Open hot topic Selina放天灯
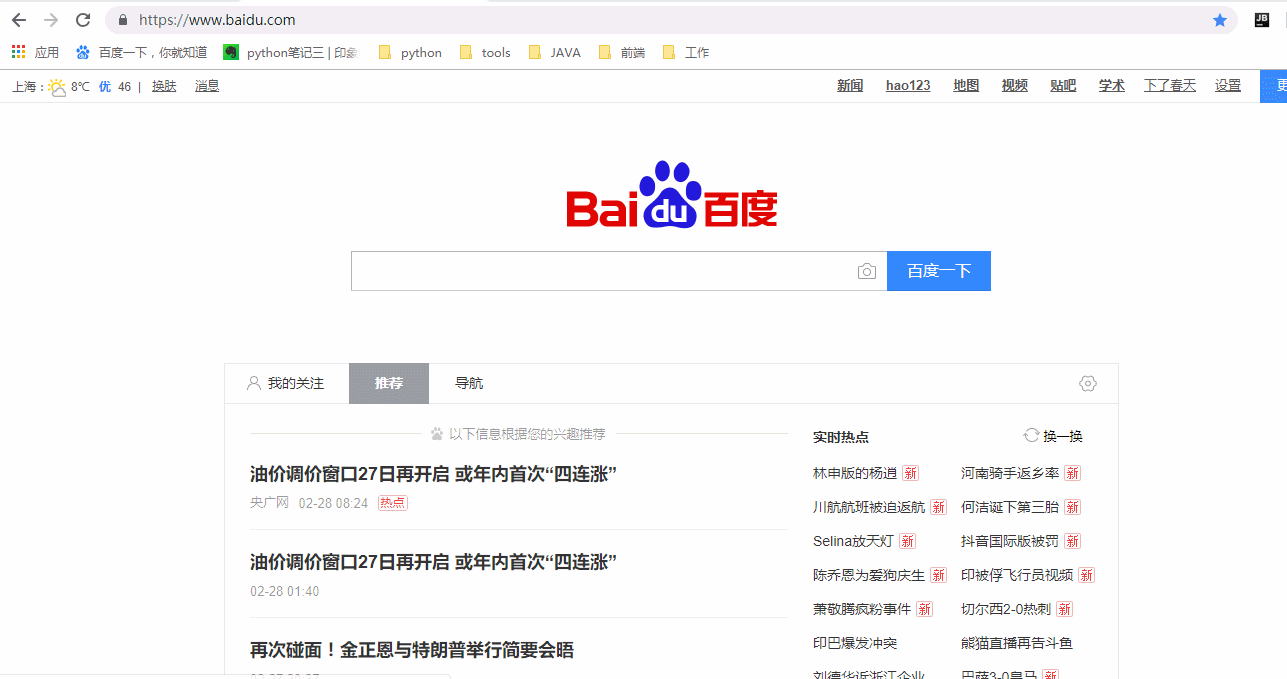This screenshot has height=679, width=1287. 853,541
